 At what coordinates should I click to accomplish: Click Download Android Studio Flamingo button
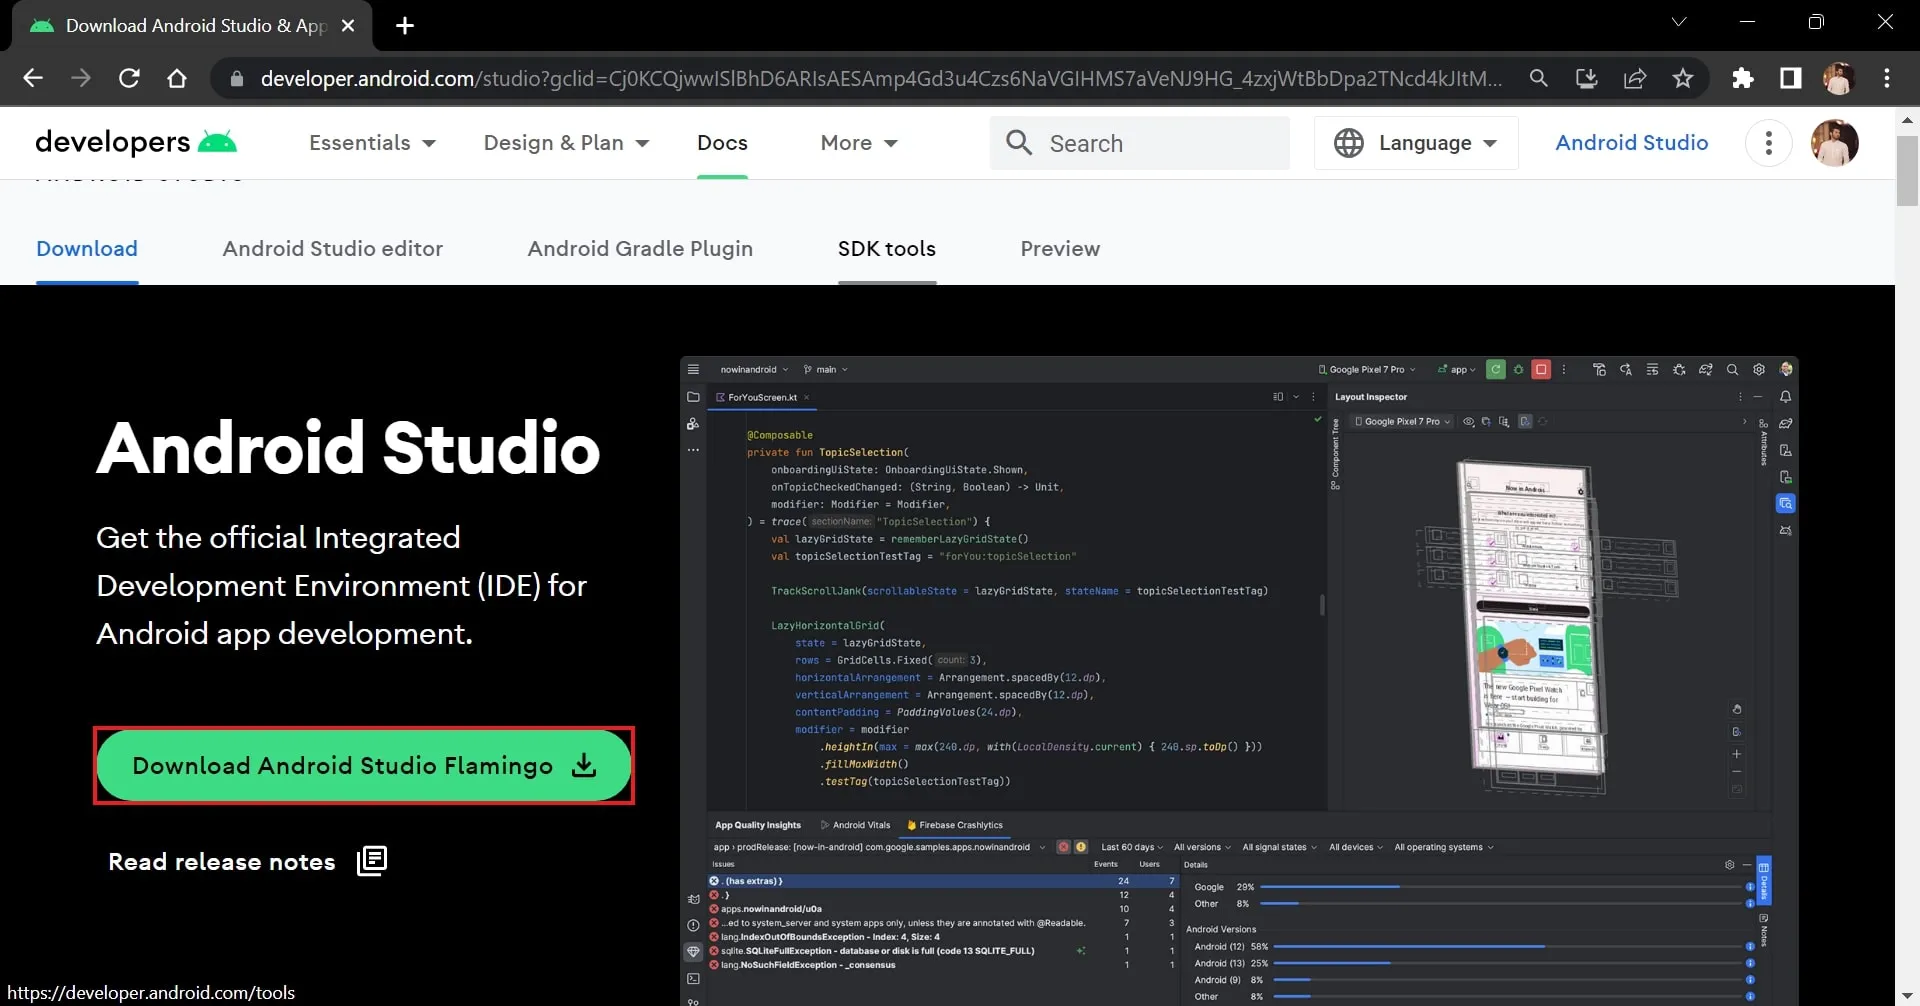364,766
